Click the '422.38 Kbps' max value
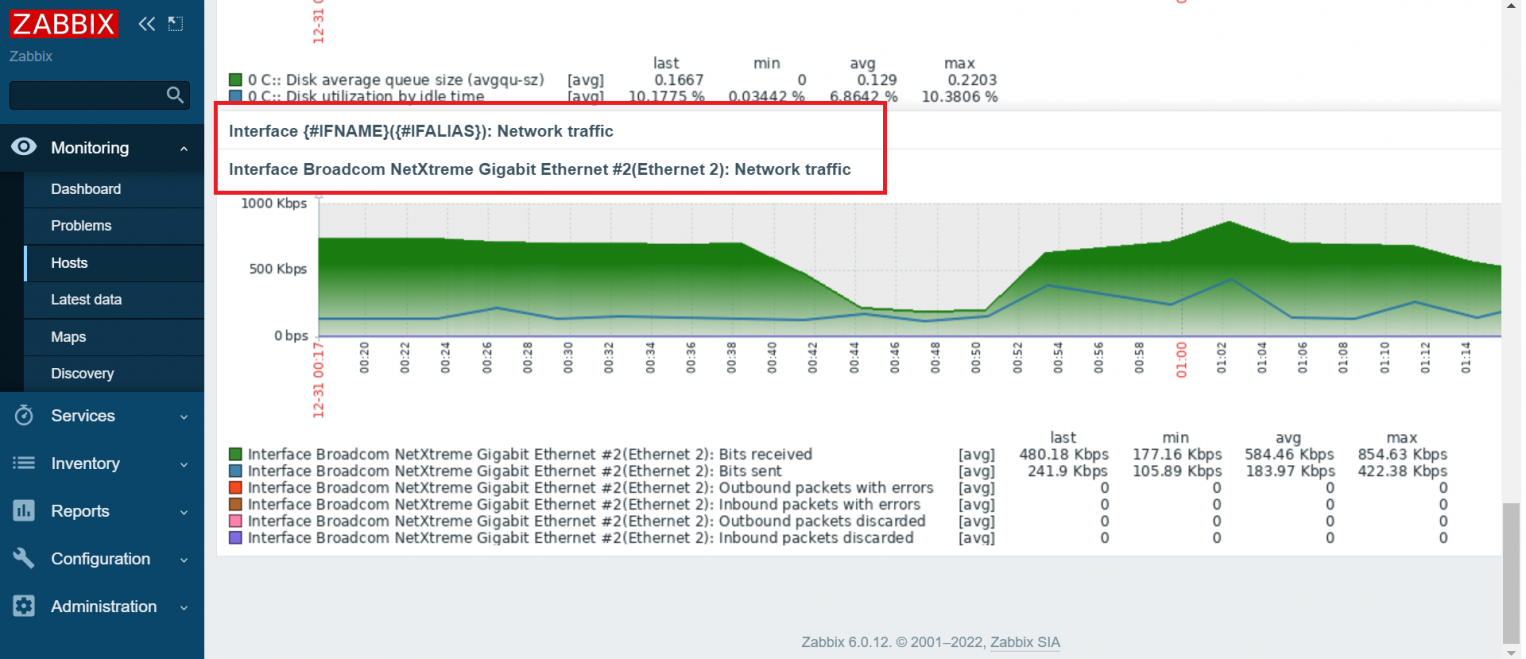The height and width of the screenshot is (659, 1526). 1402,471
